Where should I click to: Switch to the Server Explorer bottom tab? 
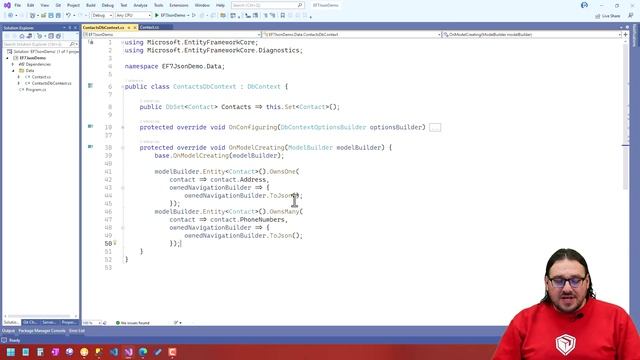point(49,322)
